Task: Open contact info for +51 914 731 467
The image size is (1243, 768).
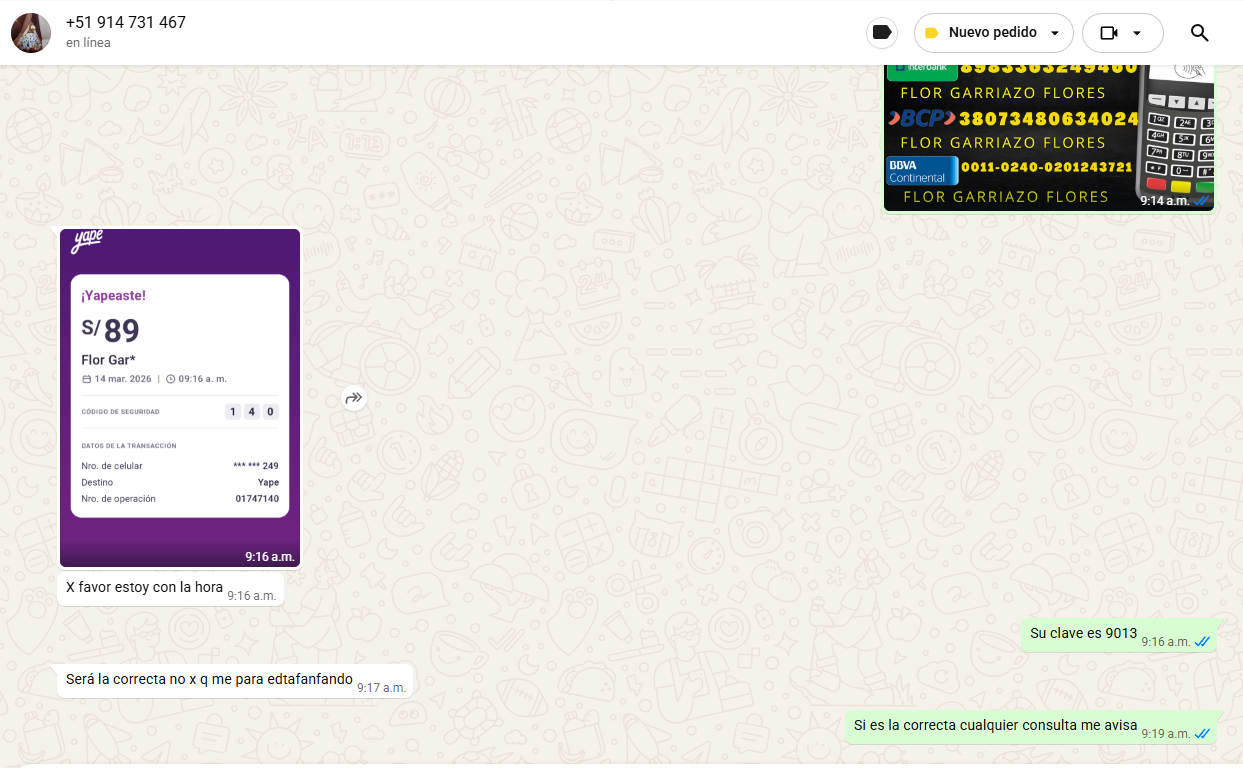Action: pyautogui.click(x=126, y=22)
